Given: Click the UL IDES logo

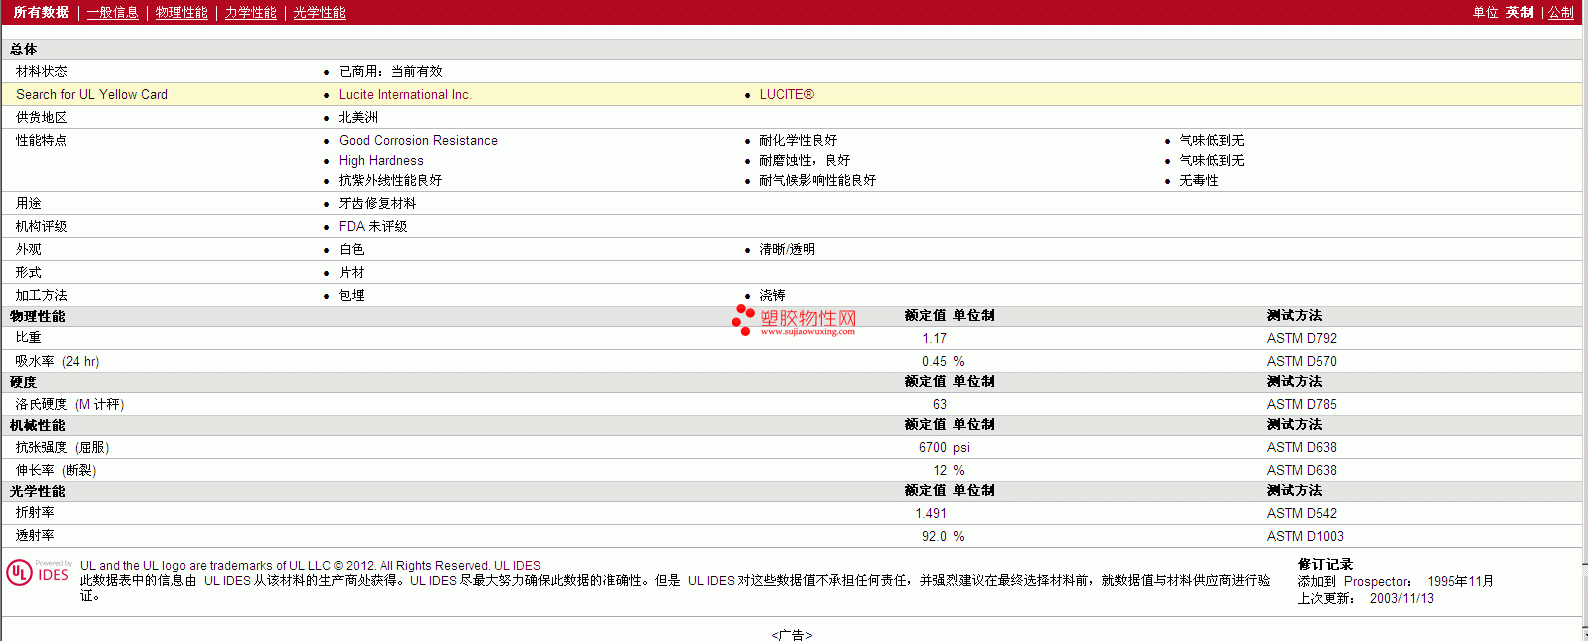Looking at the screenshot, I should pyautogui.click(x=38, y=572).
